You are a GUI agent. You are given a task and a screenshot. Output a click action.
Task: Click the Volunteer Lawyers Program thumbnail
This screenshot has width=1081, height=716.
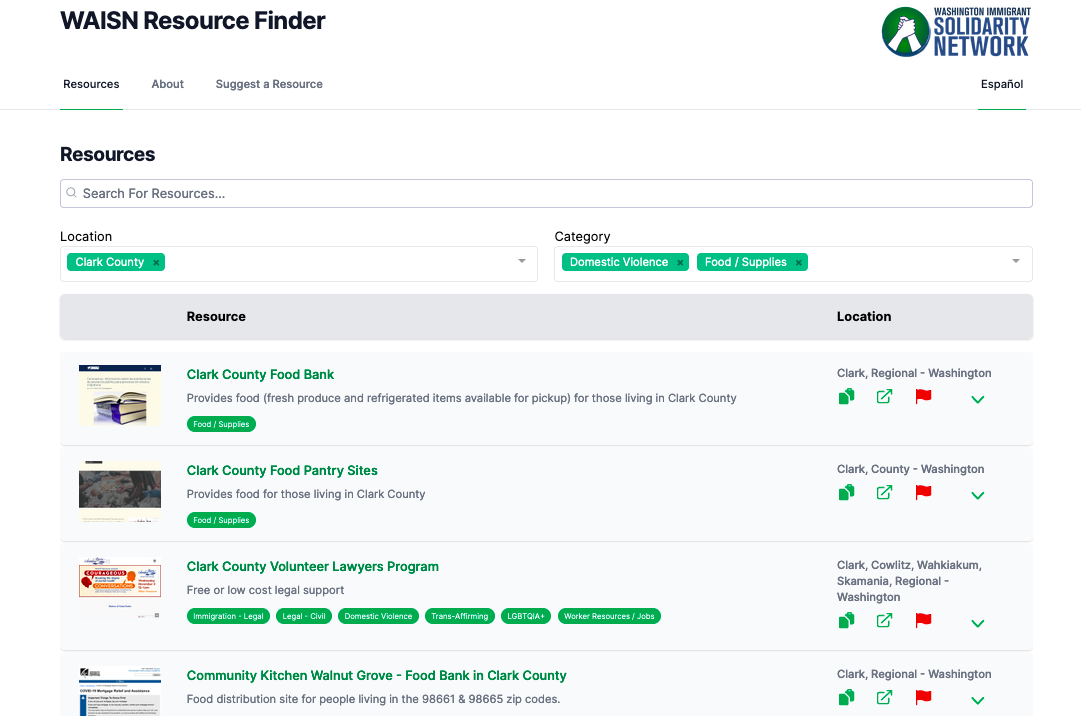pos(120,588)
